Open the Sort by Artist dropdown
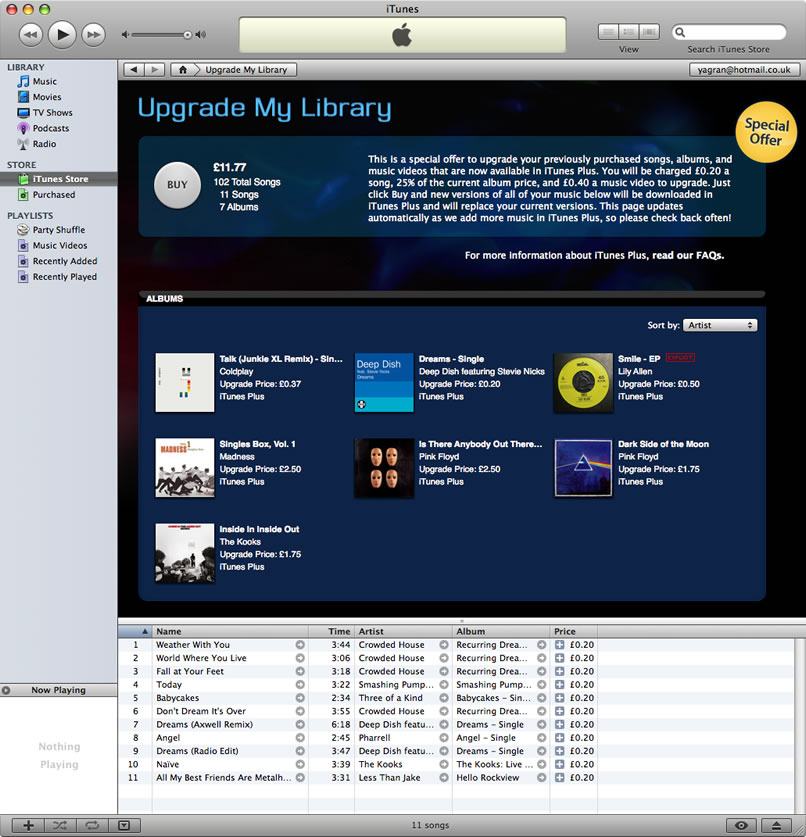This screenshot has width=806, height=837. (x=720, y=325)
